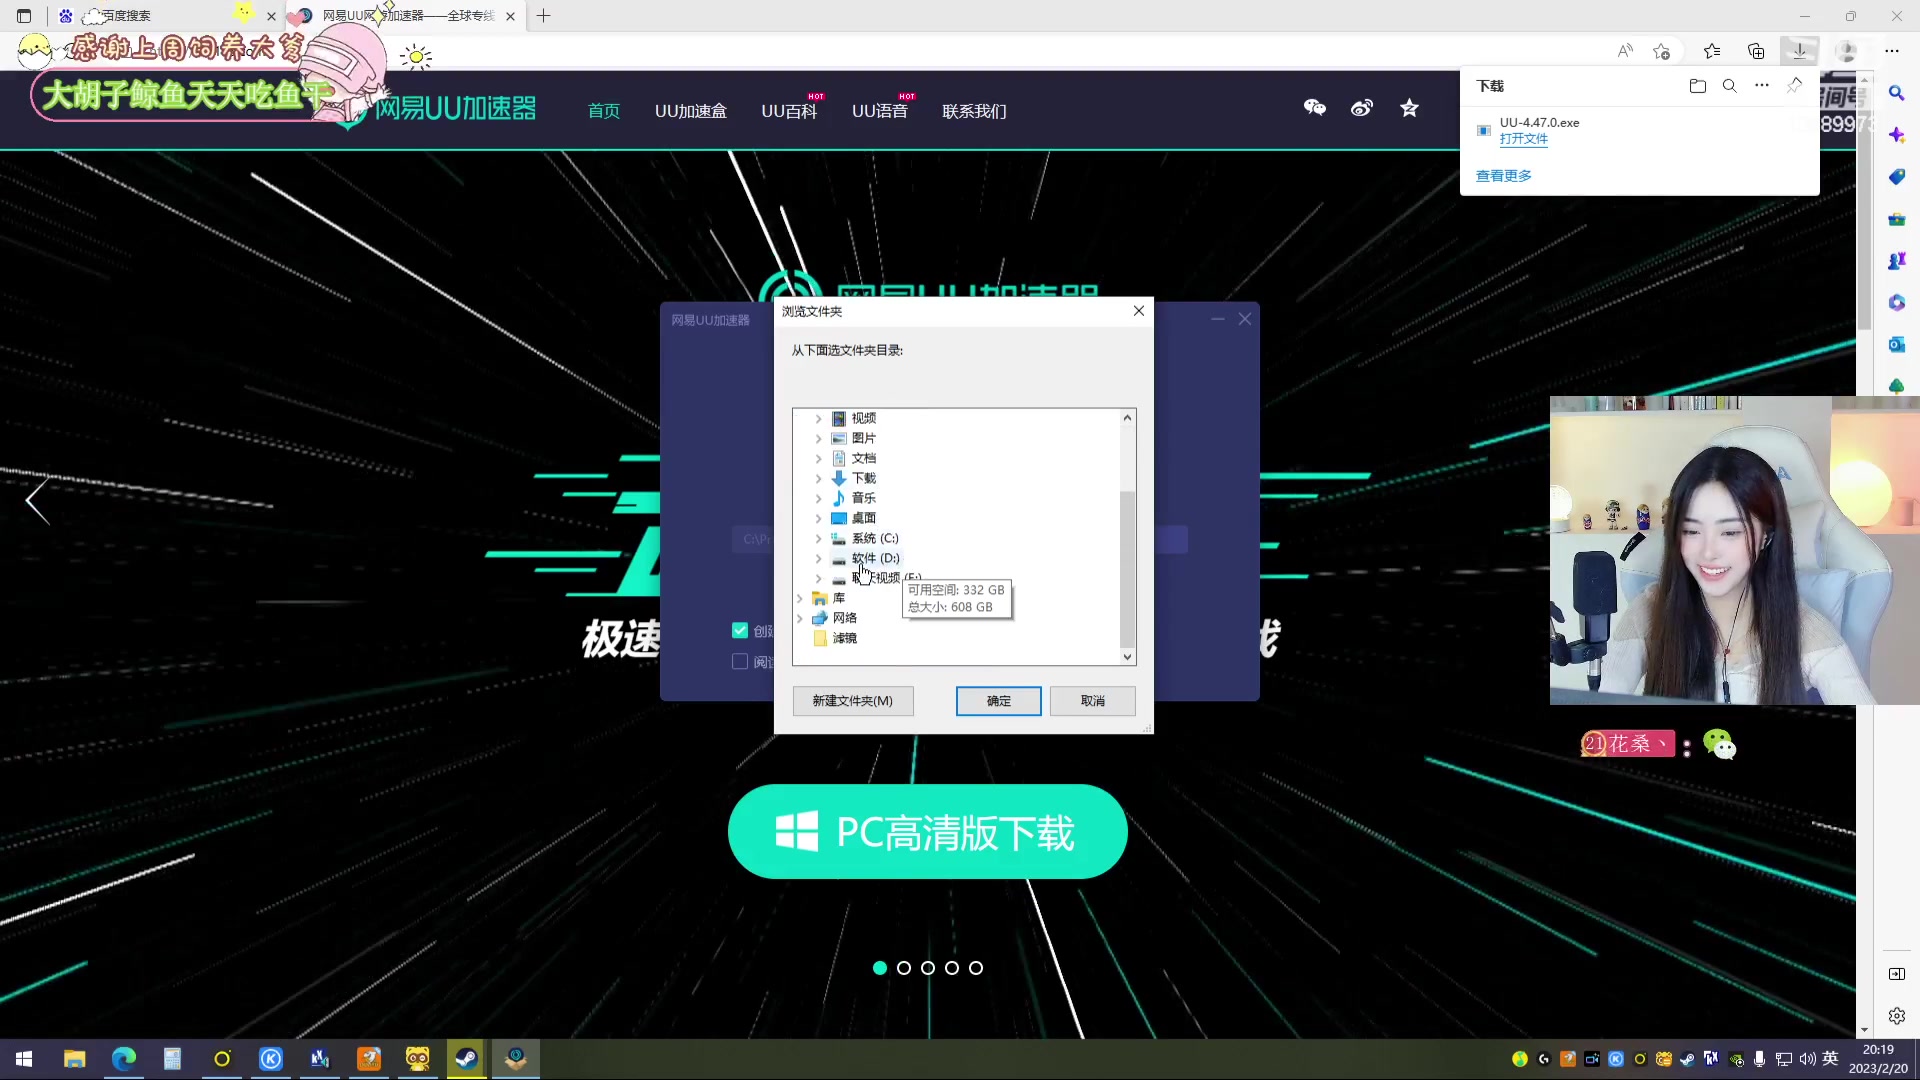Click the search icon in downloads panel

click(1730, 86)
